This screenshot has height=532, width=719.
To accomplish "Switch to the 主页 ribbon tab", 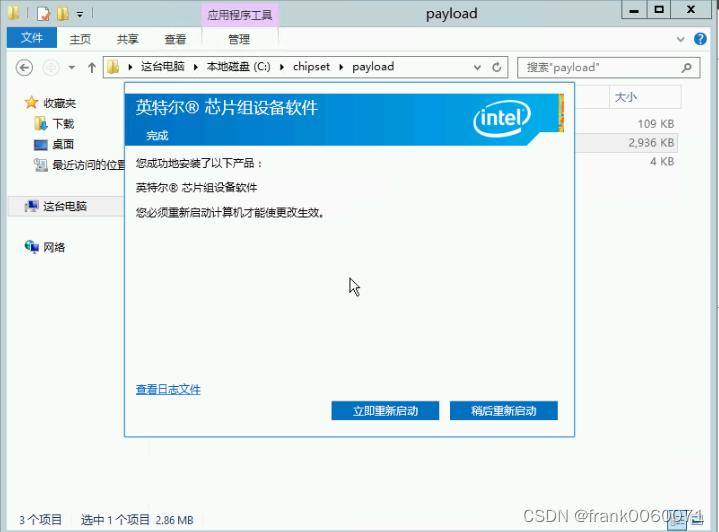I will tap(80, 39).
